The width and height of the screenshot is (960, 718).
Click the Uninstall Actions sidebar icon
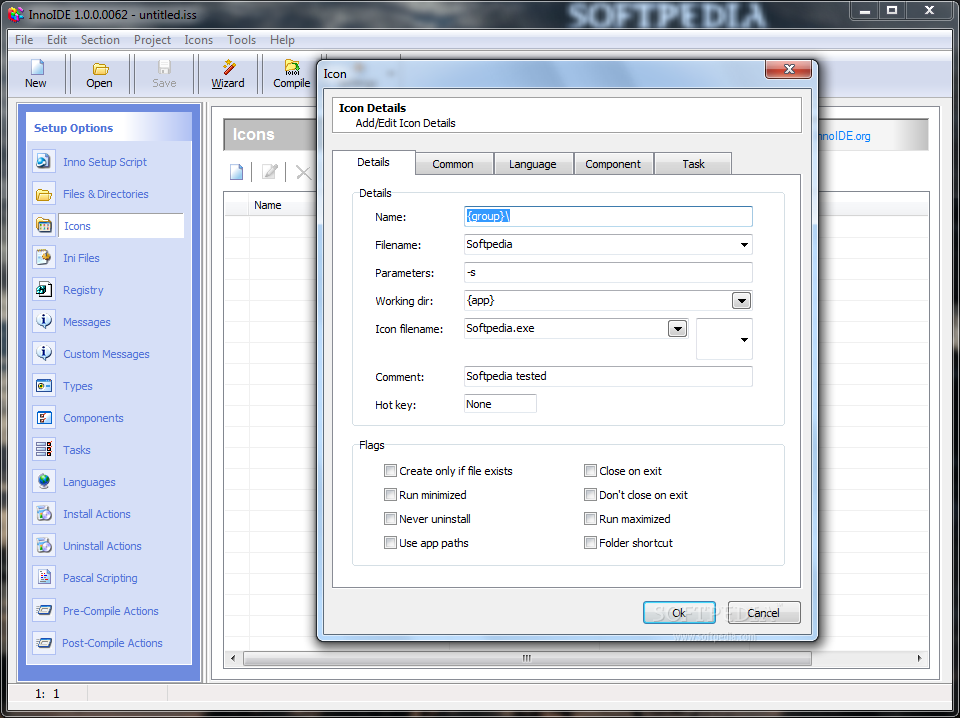43,545
